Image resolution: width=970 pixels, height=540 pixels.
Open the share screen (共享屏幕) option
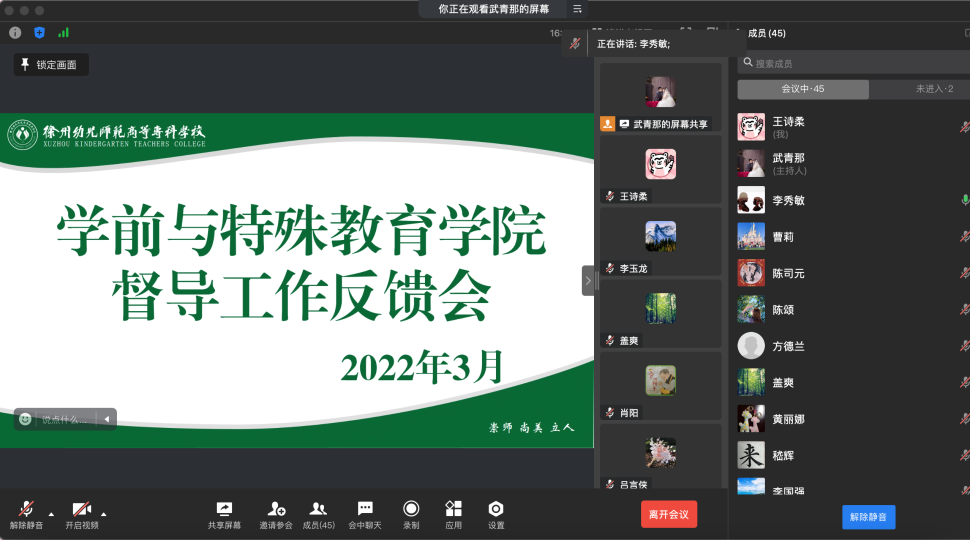coord(224,509)
